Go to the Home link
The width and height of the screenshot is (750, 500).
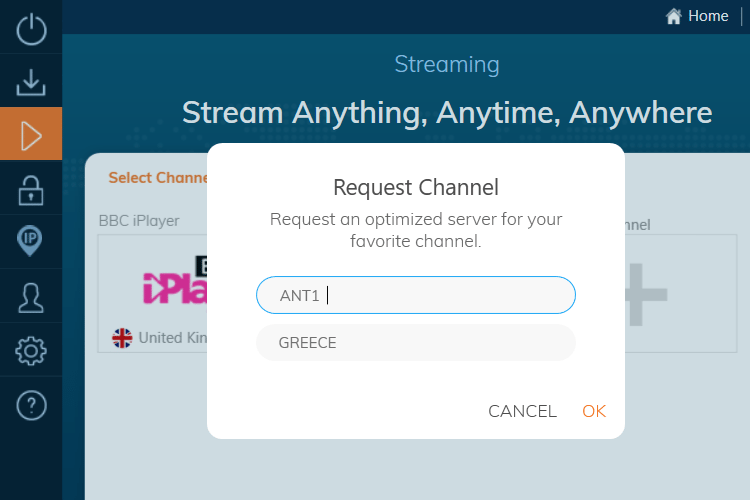tap(708, 16)
